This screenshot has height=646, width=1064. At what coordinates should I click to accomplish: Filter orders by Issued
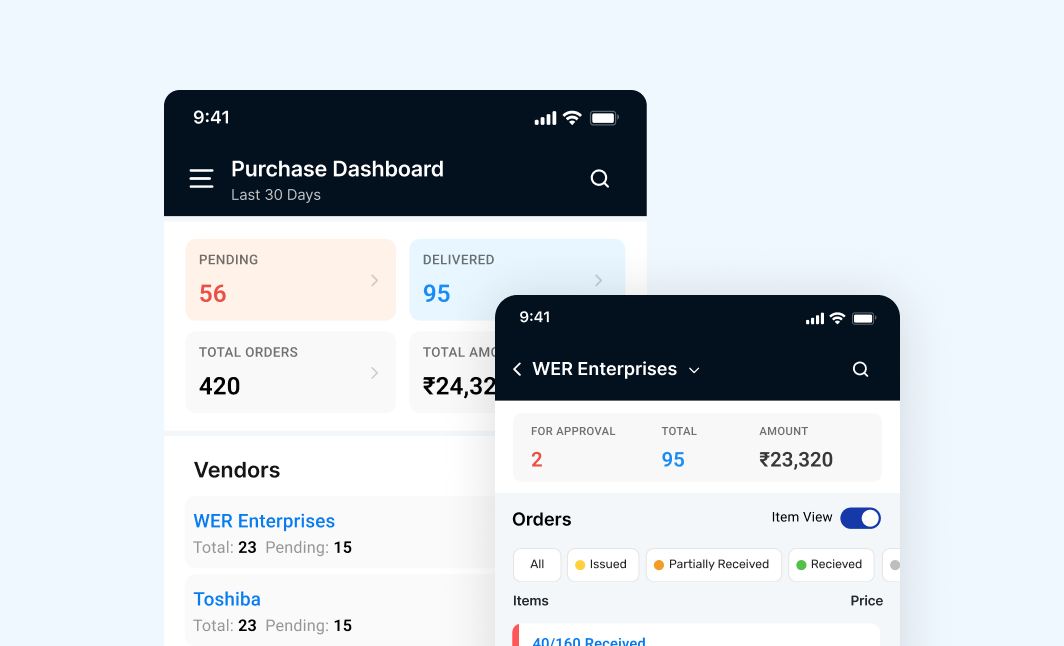603,565
